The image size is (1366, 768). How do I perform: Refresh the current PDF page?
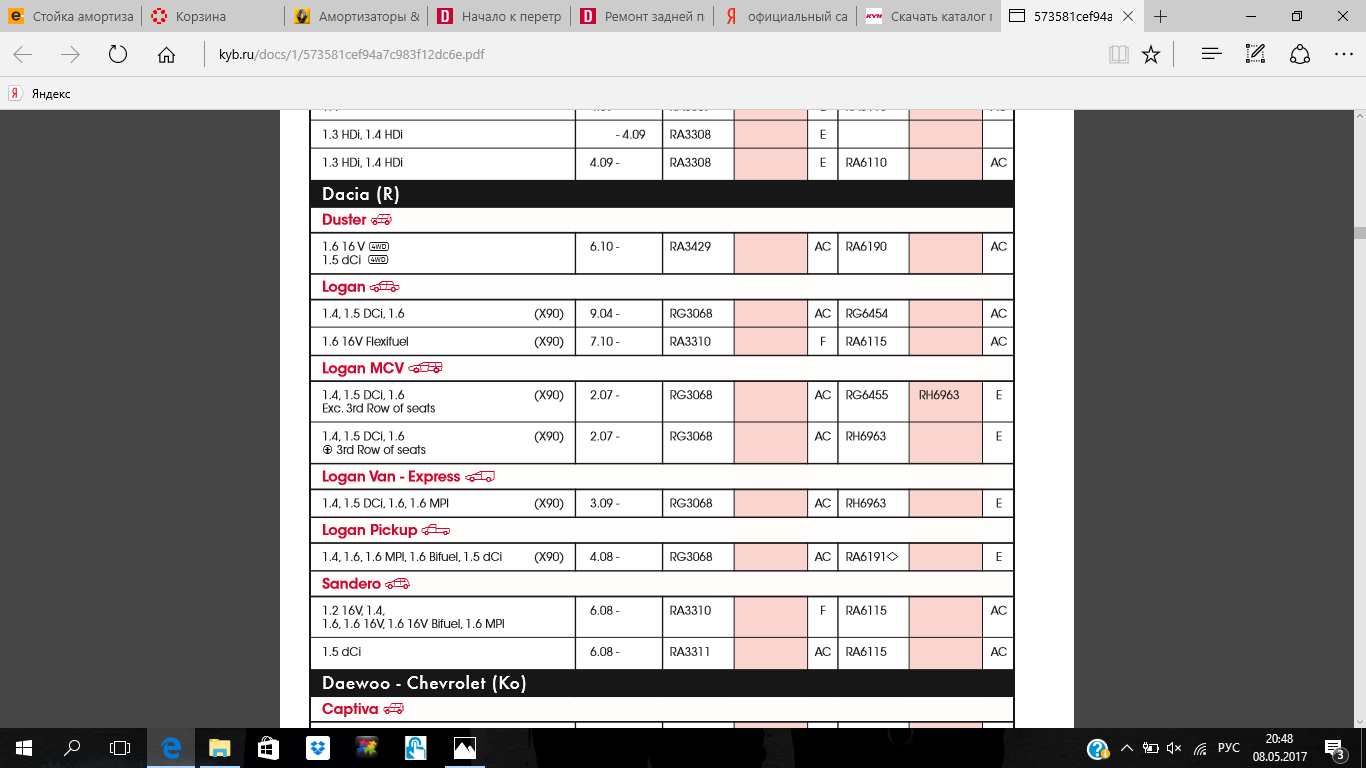pos(118,55)
